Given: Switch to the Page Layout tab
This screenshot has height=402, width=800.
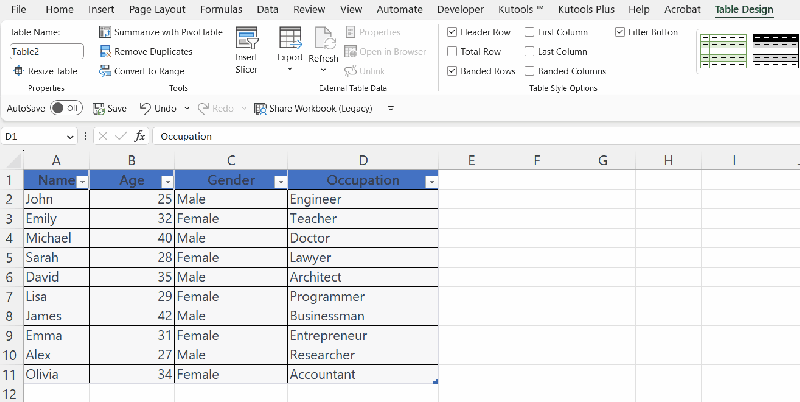Looking at the screenshot, I should (x=157, y=9).
